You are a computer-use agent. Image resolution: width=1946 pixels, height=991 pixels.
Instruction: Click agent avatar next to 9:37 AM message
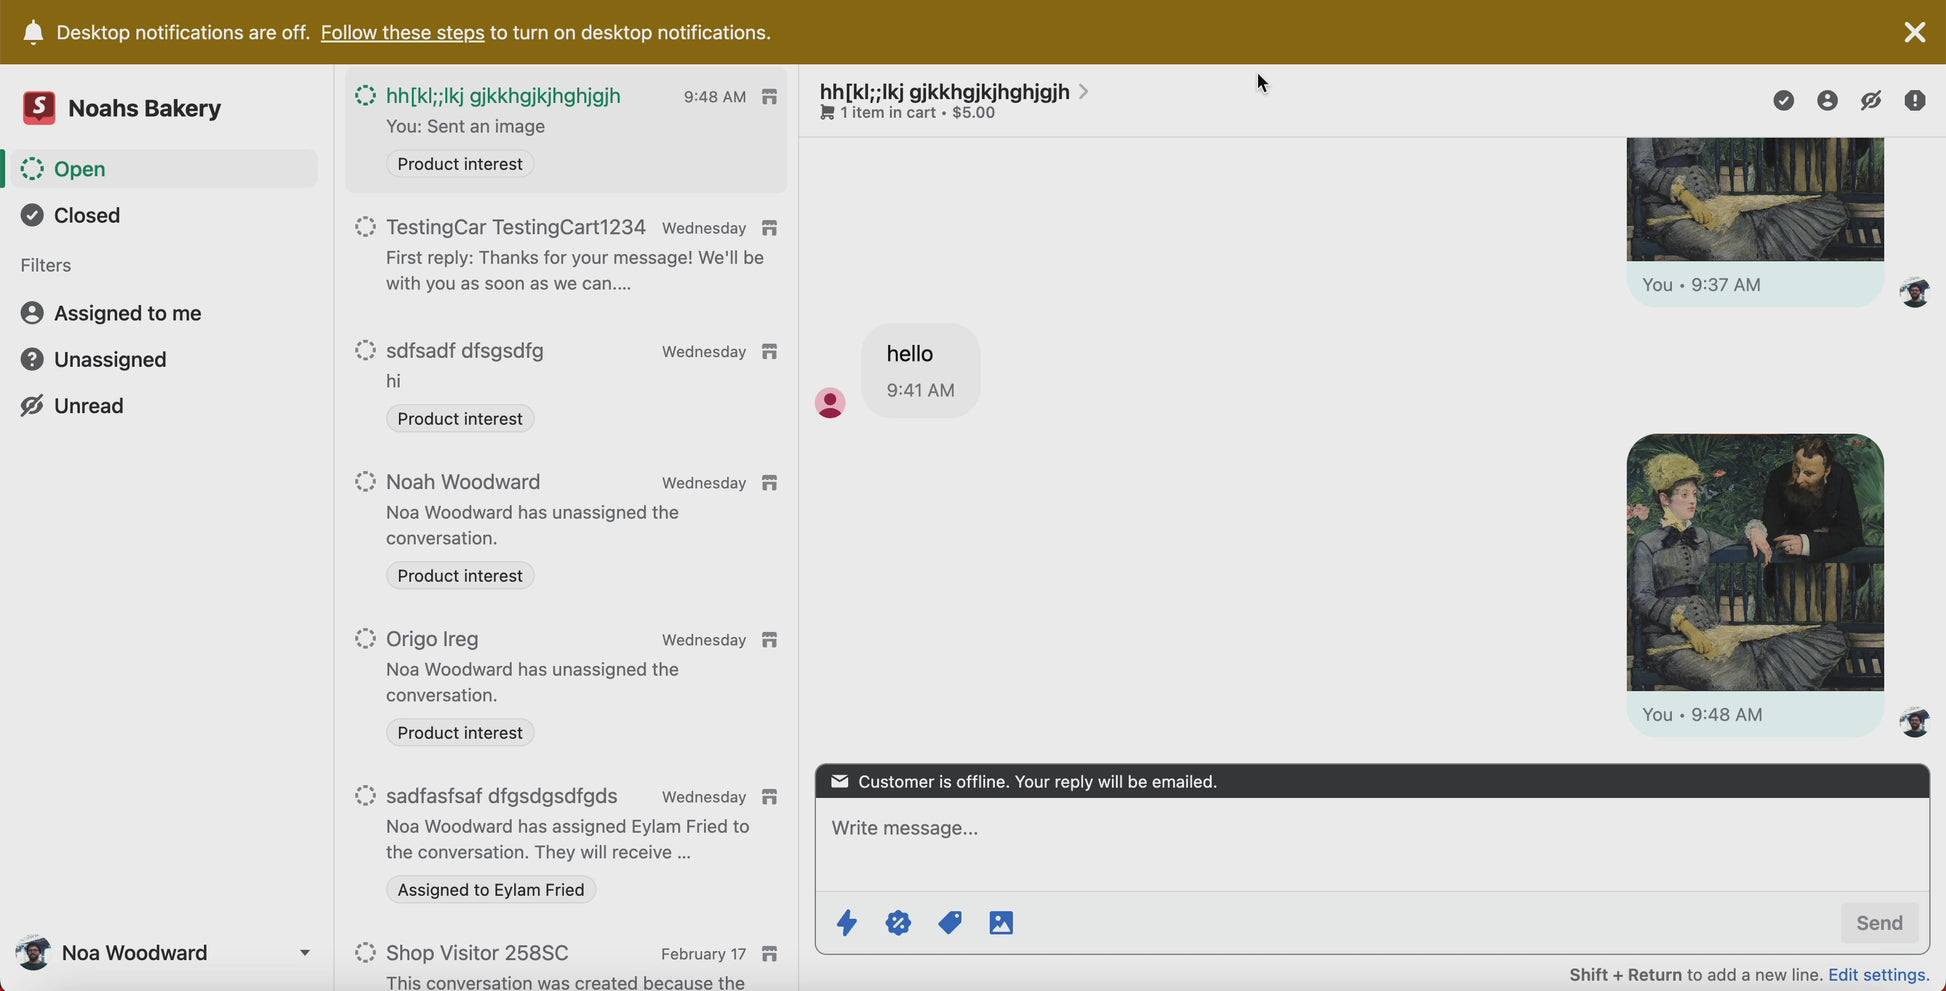[x=1914, y=292]
